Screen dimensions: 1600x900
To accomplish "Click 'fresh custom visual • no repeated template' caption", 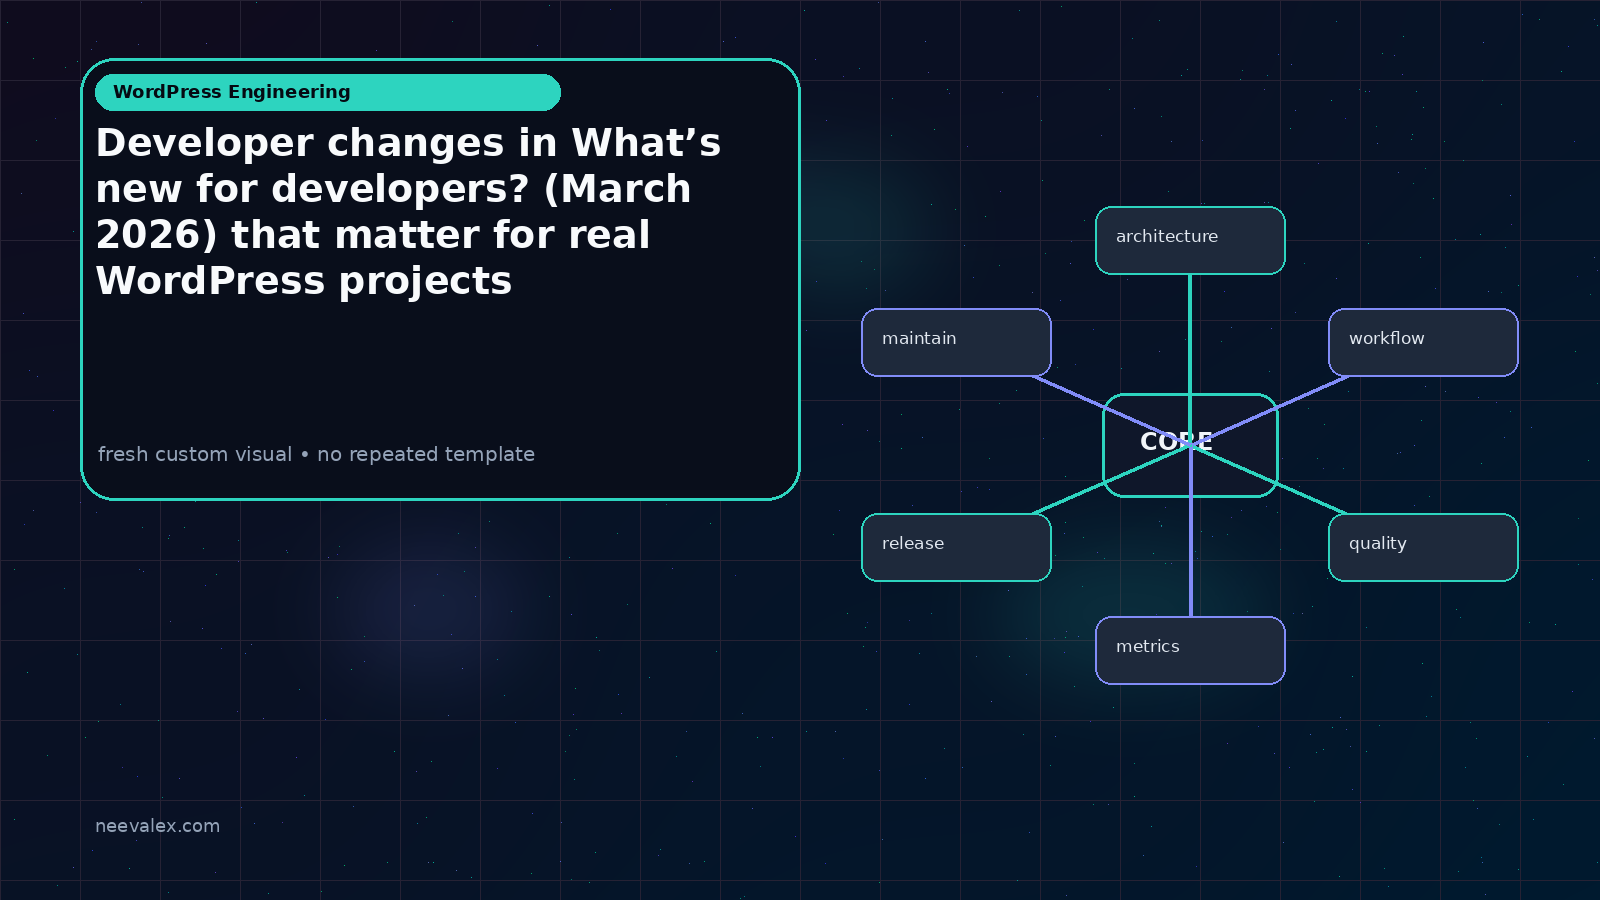I will click(x=316, y=454).
